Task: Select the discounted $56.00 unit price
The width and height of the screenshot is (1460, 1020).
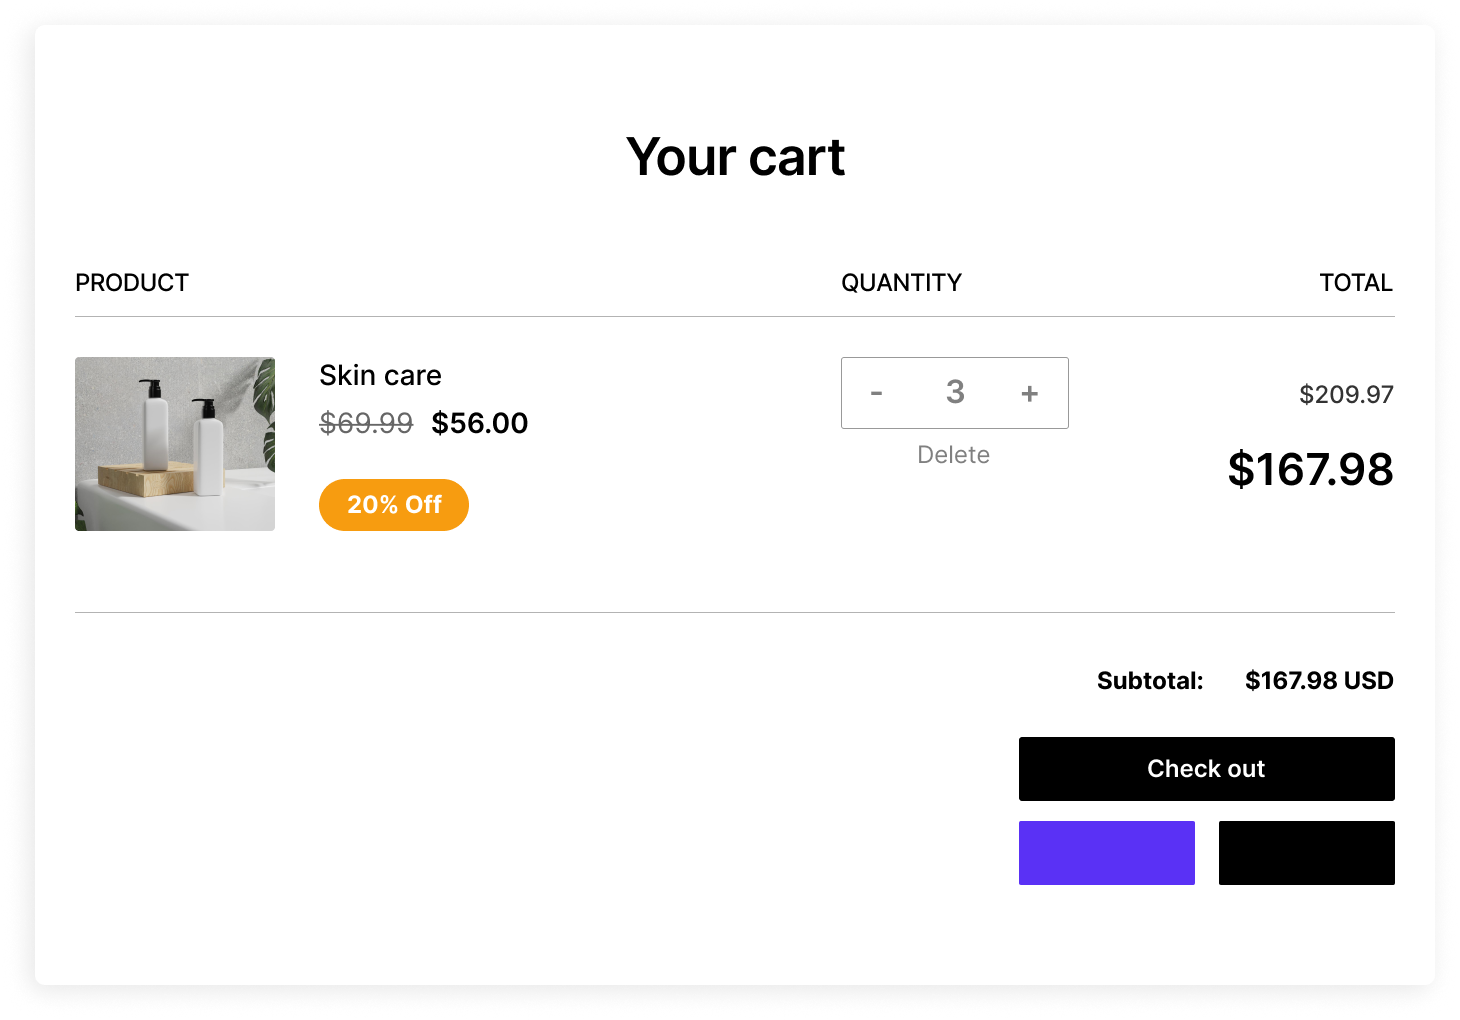Action: [x=480, y=423]
